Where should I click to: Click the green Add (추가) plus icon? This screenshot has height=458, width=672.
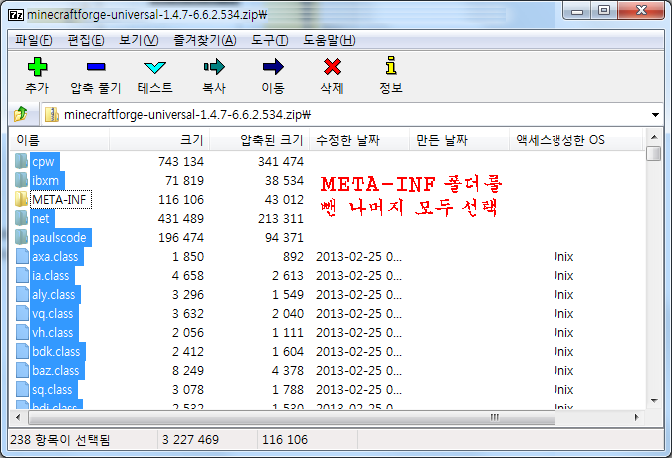(x=37, y=67)
